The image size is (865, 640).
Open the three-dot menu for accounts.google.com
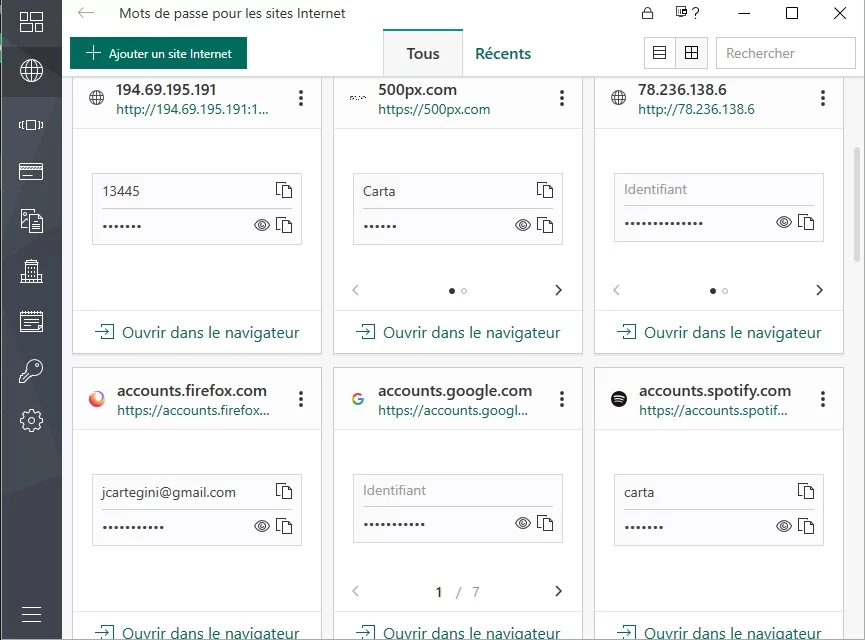(562, 399)
